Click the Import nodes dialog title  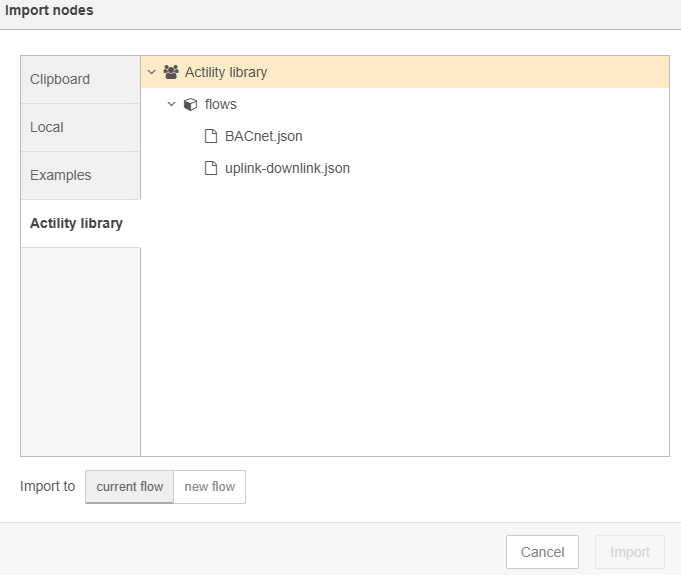tap(50, 10)
